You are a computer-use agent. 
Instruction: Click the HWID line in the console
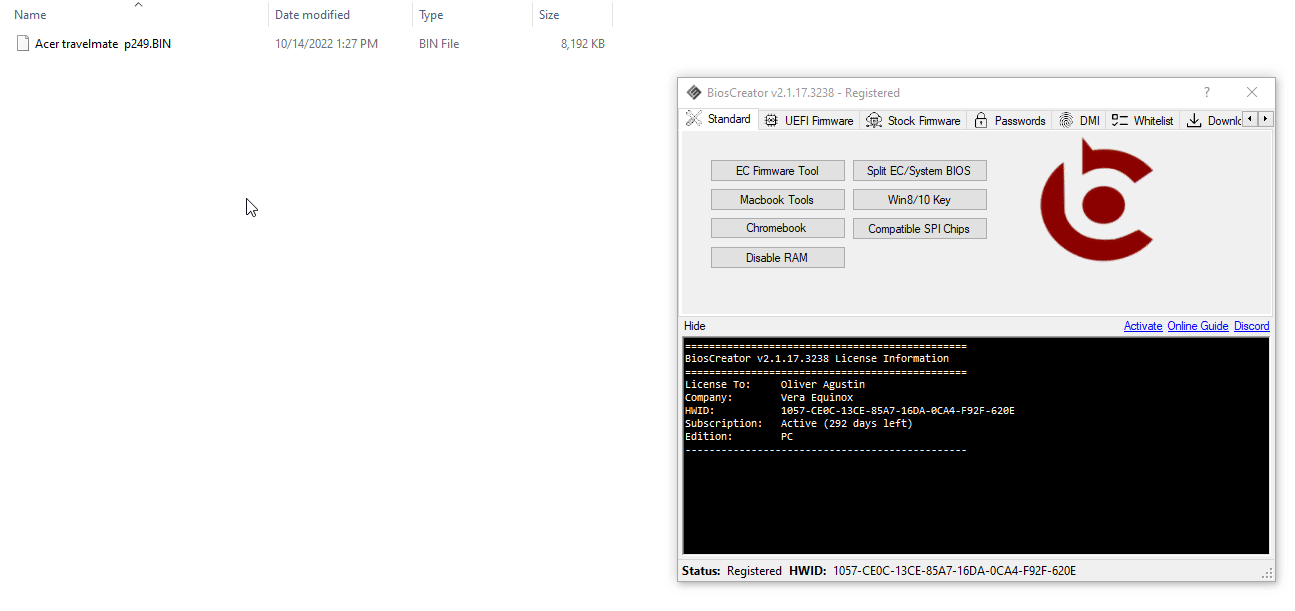[850, 410]
